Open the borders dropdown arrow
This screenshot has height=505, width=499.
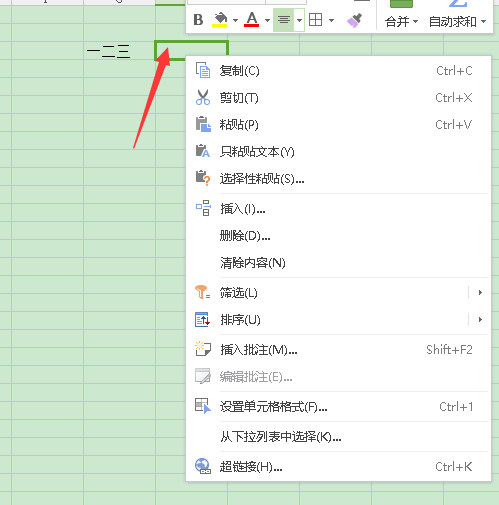[331, 21]
